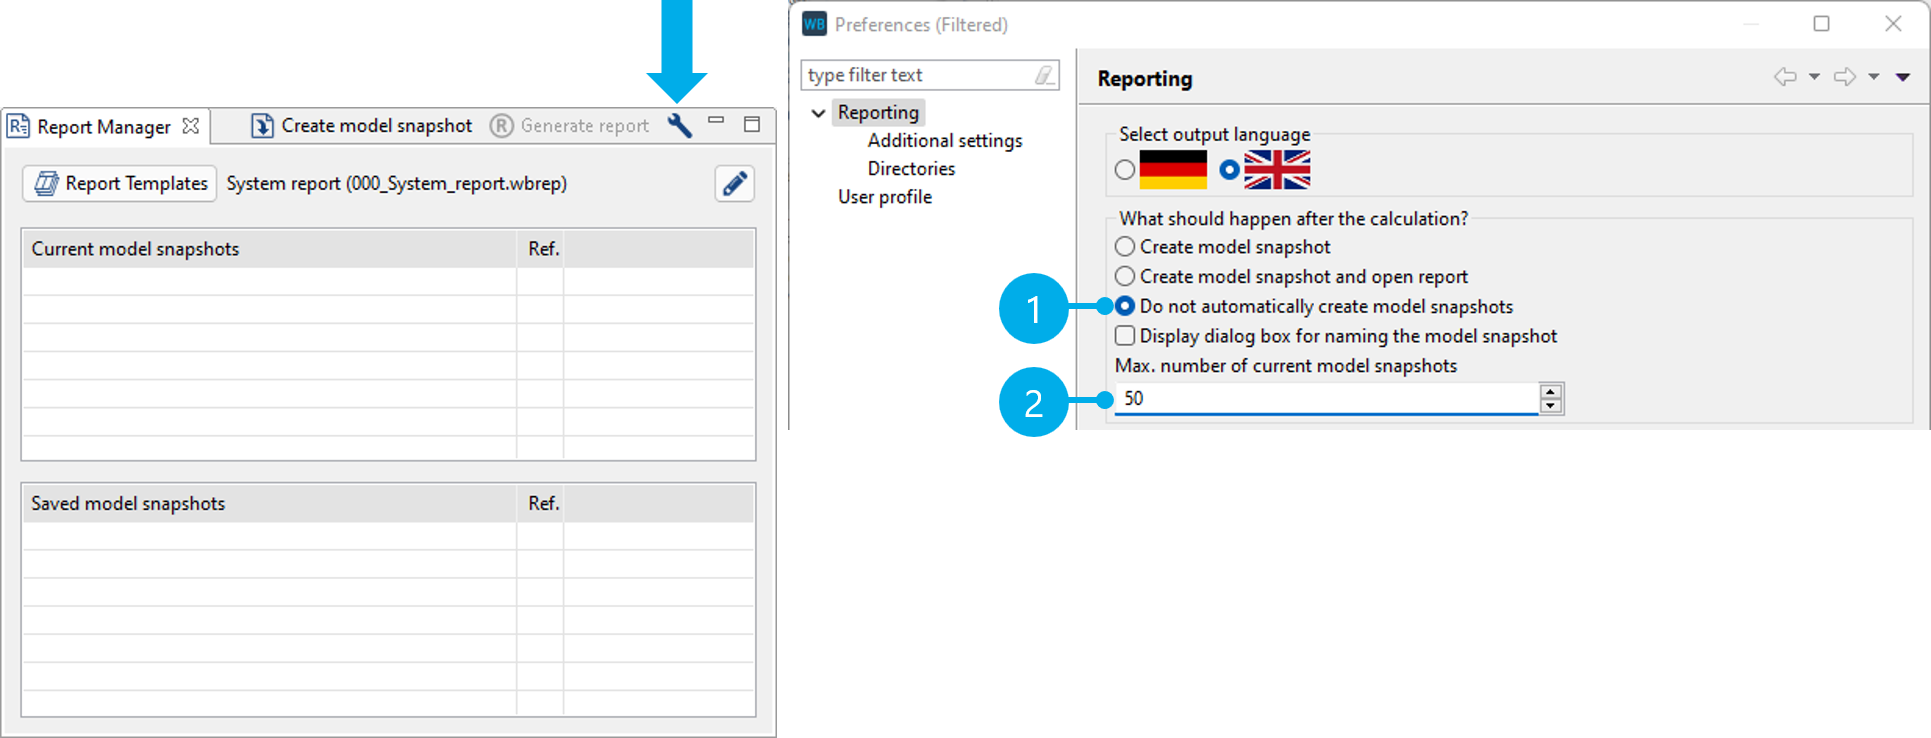
Task: Click the UK flag icon
Action: (1277, 170)
